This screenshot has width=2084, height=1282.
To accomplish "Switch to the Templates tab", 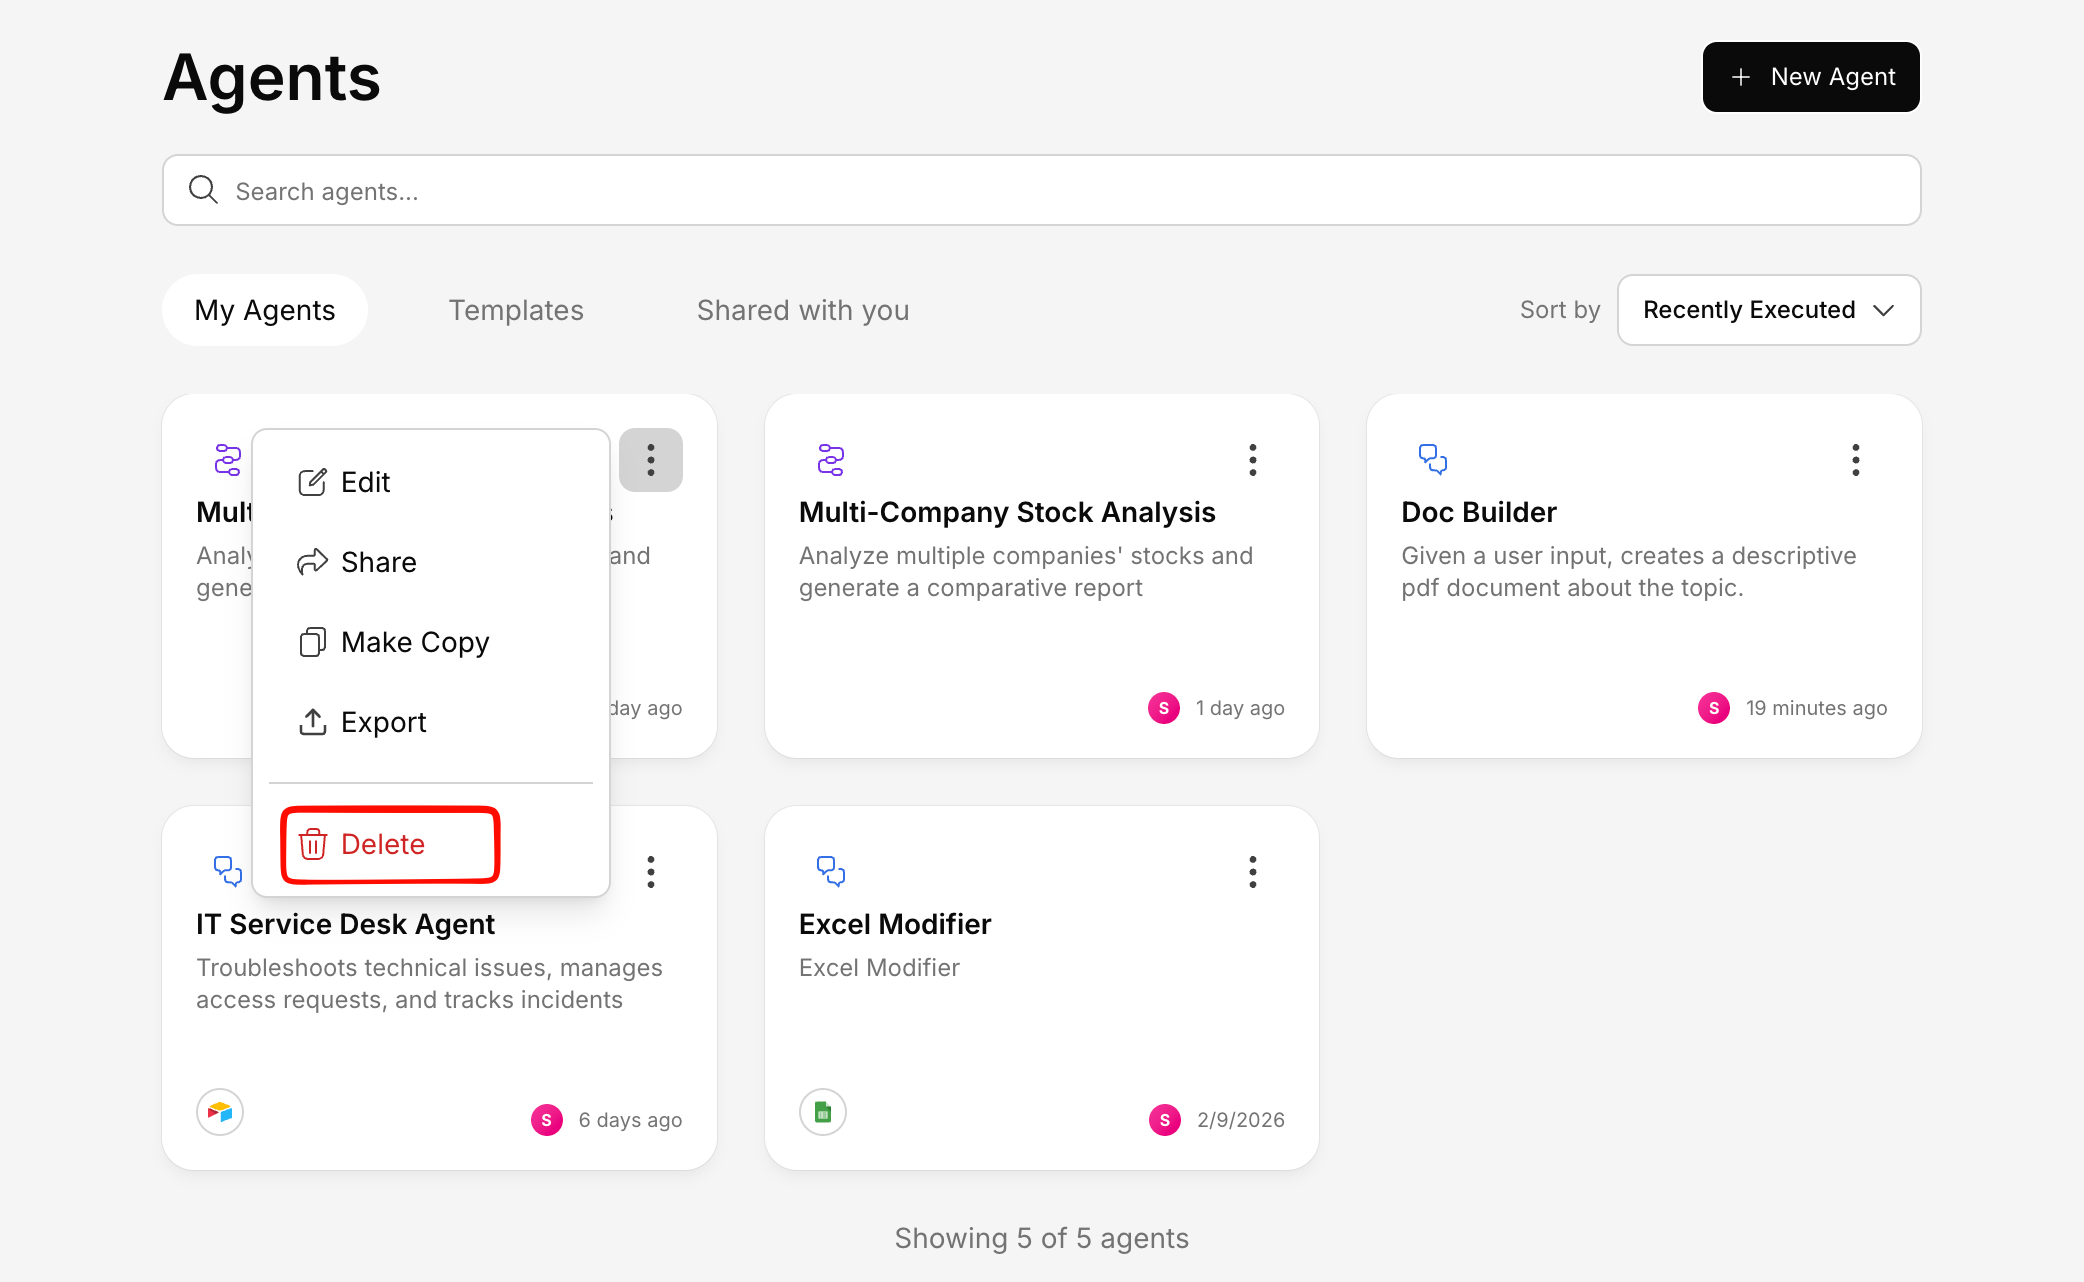I will click(x=516, y=310).
